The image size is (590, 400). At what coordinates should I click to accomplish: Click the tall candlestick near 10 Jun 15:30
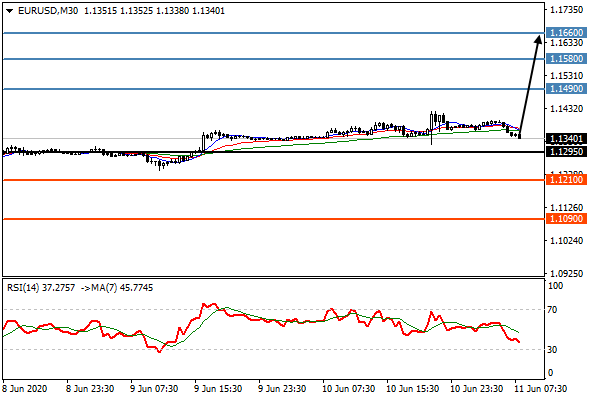tap(431, 128)
